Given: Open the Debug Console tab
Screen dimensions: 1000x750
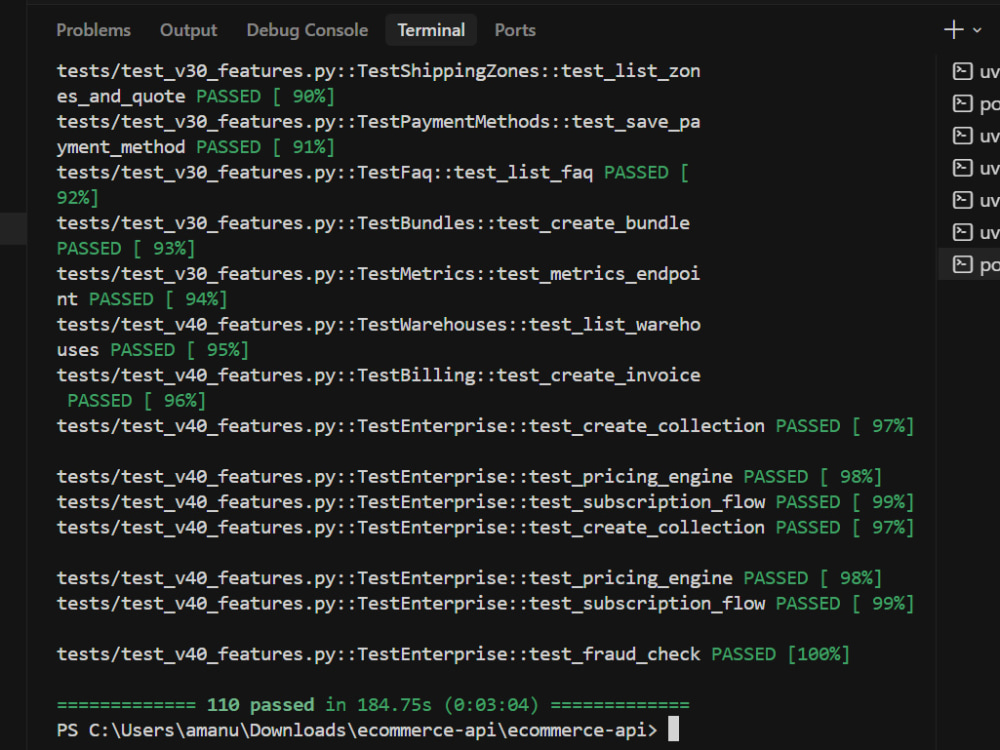Looking at the screenshot, I should coord(307,30).
